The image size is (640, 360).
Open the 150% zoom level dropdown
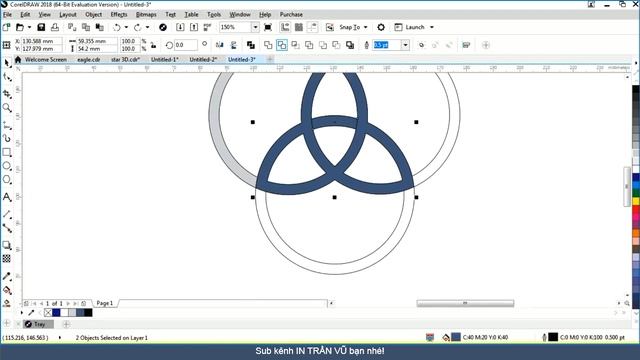pyautogui.click(x=255, y=27)
